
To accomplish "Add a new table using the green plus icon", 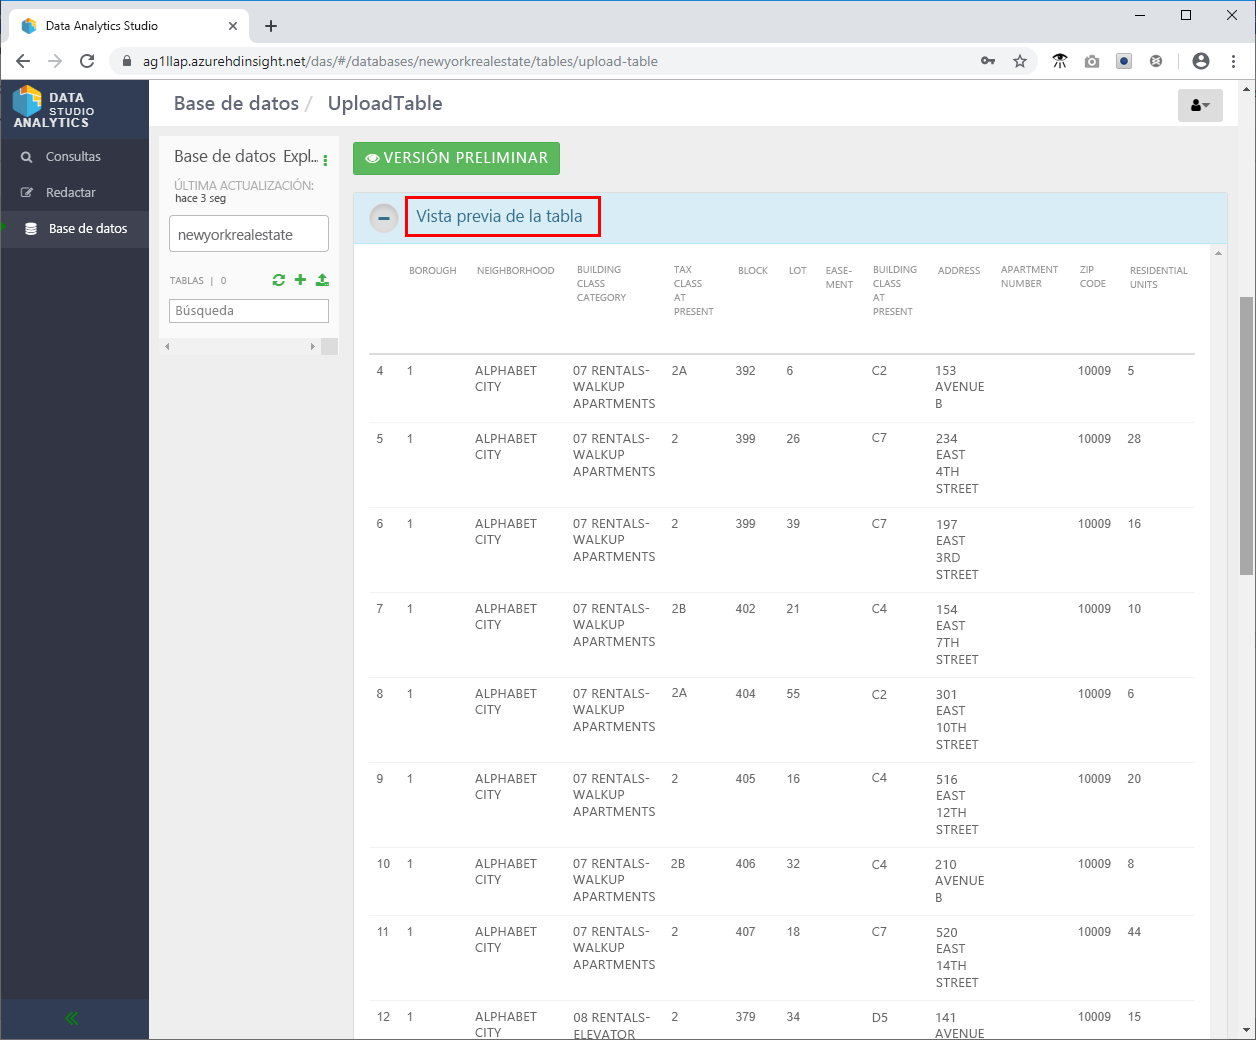I will 300,280.
